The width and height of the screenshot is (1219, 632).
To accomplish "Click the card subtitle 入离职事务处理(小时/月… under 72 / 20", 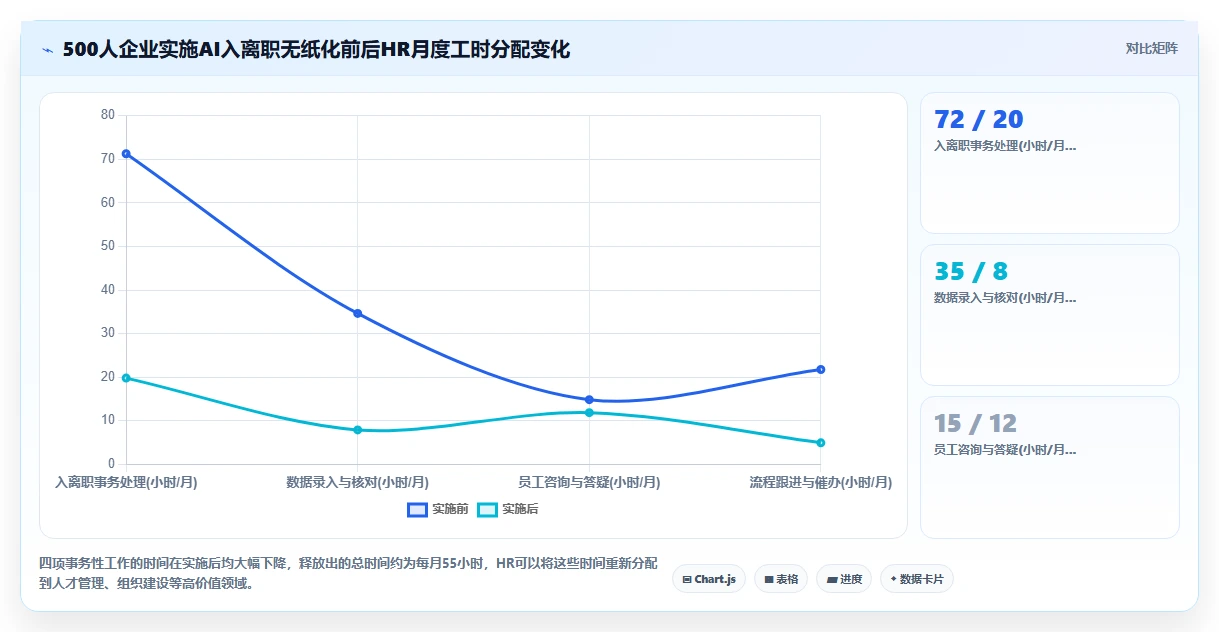I will (x=1005, y=146).
